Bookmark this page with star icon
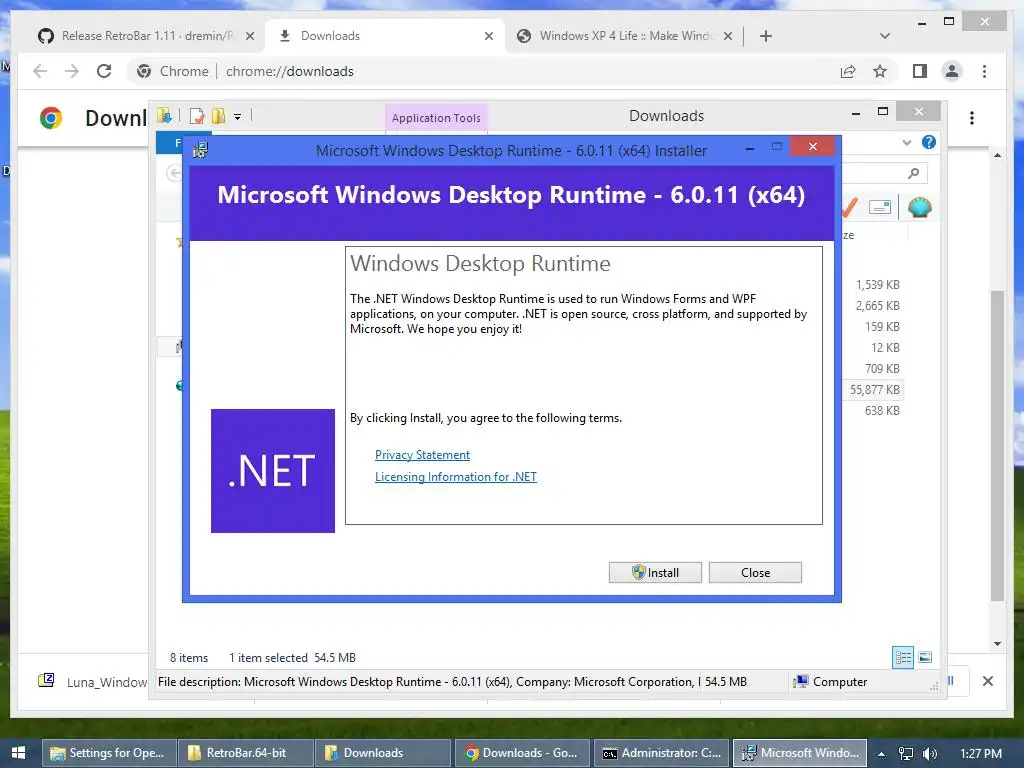 (x=880, y=71)
